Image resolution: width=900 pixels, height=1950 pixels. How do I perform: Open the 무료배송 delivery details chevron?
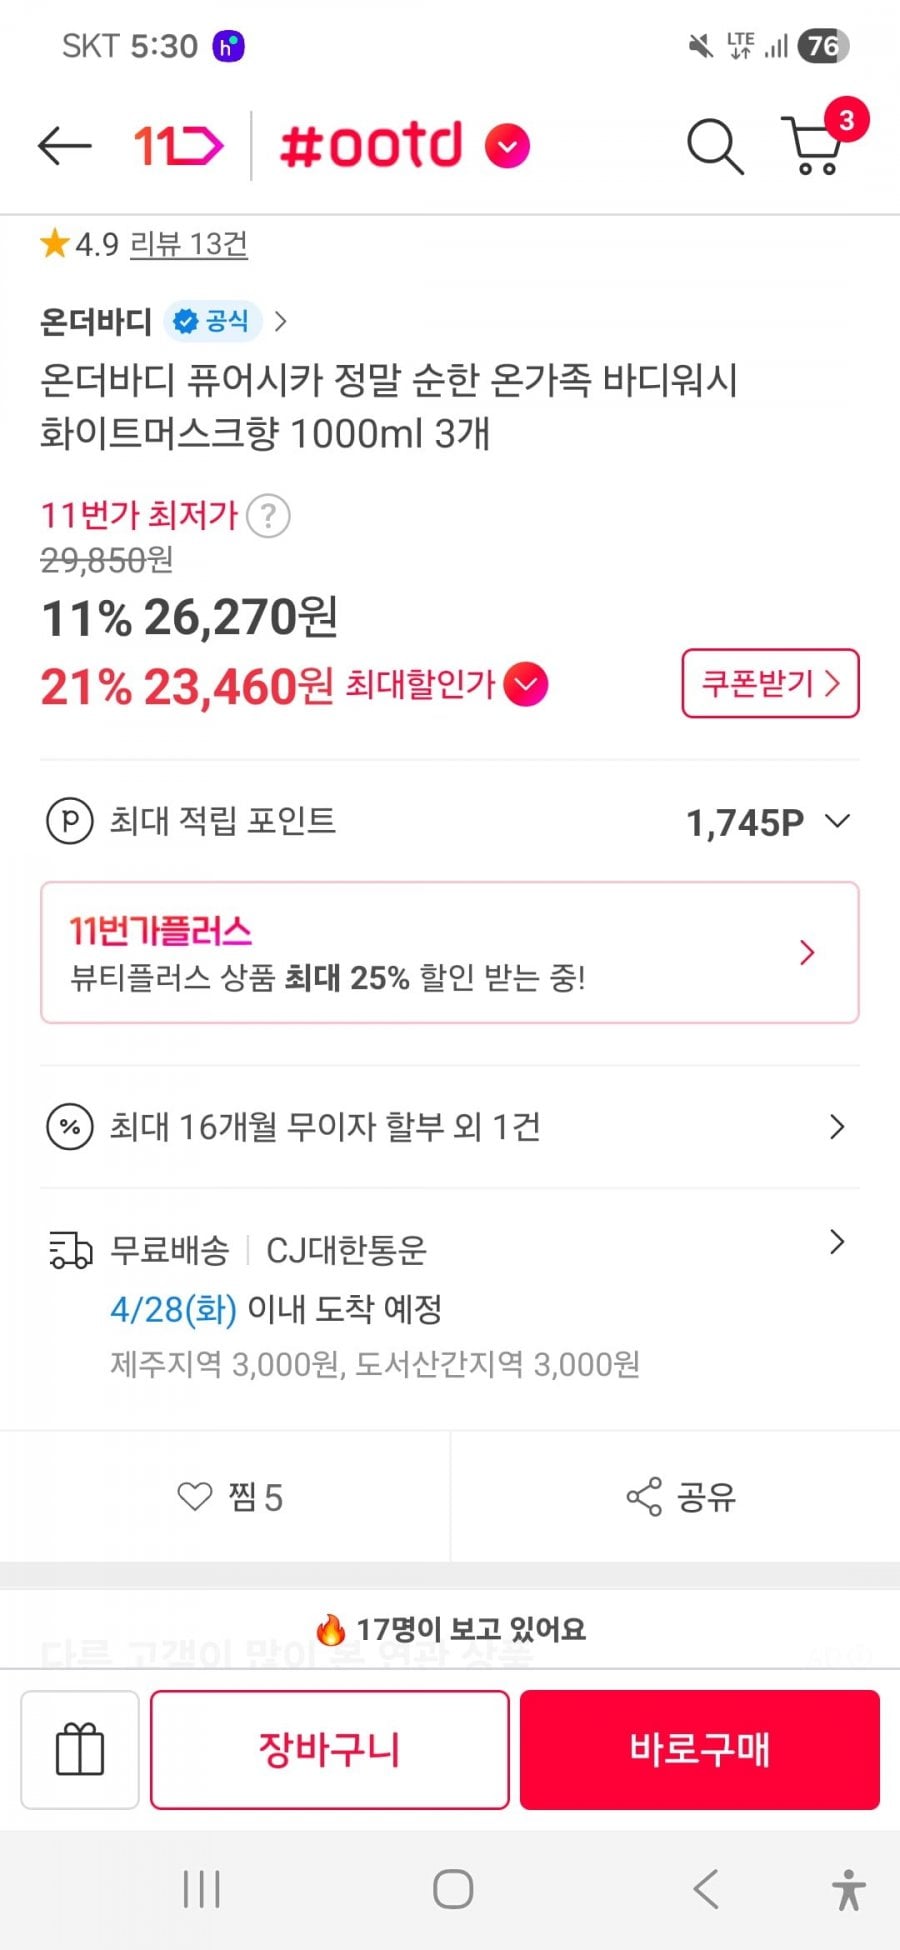pyautogui.click(x=837, y=1242)
